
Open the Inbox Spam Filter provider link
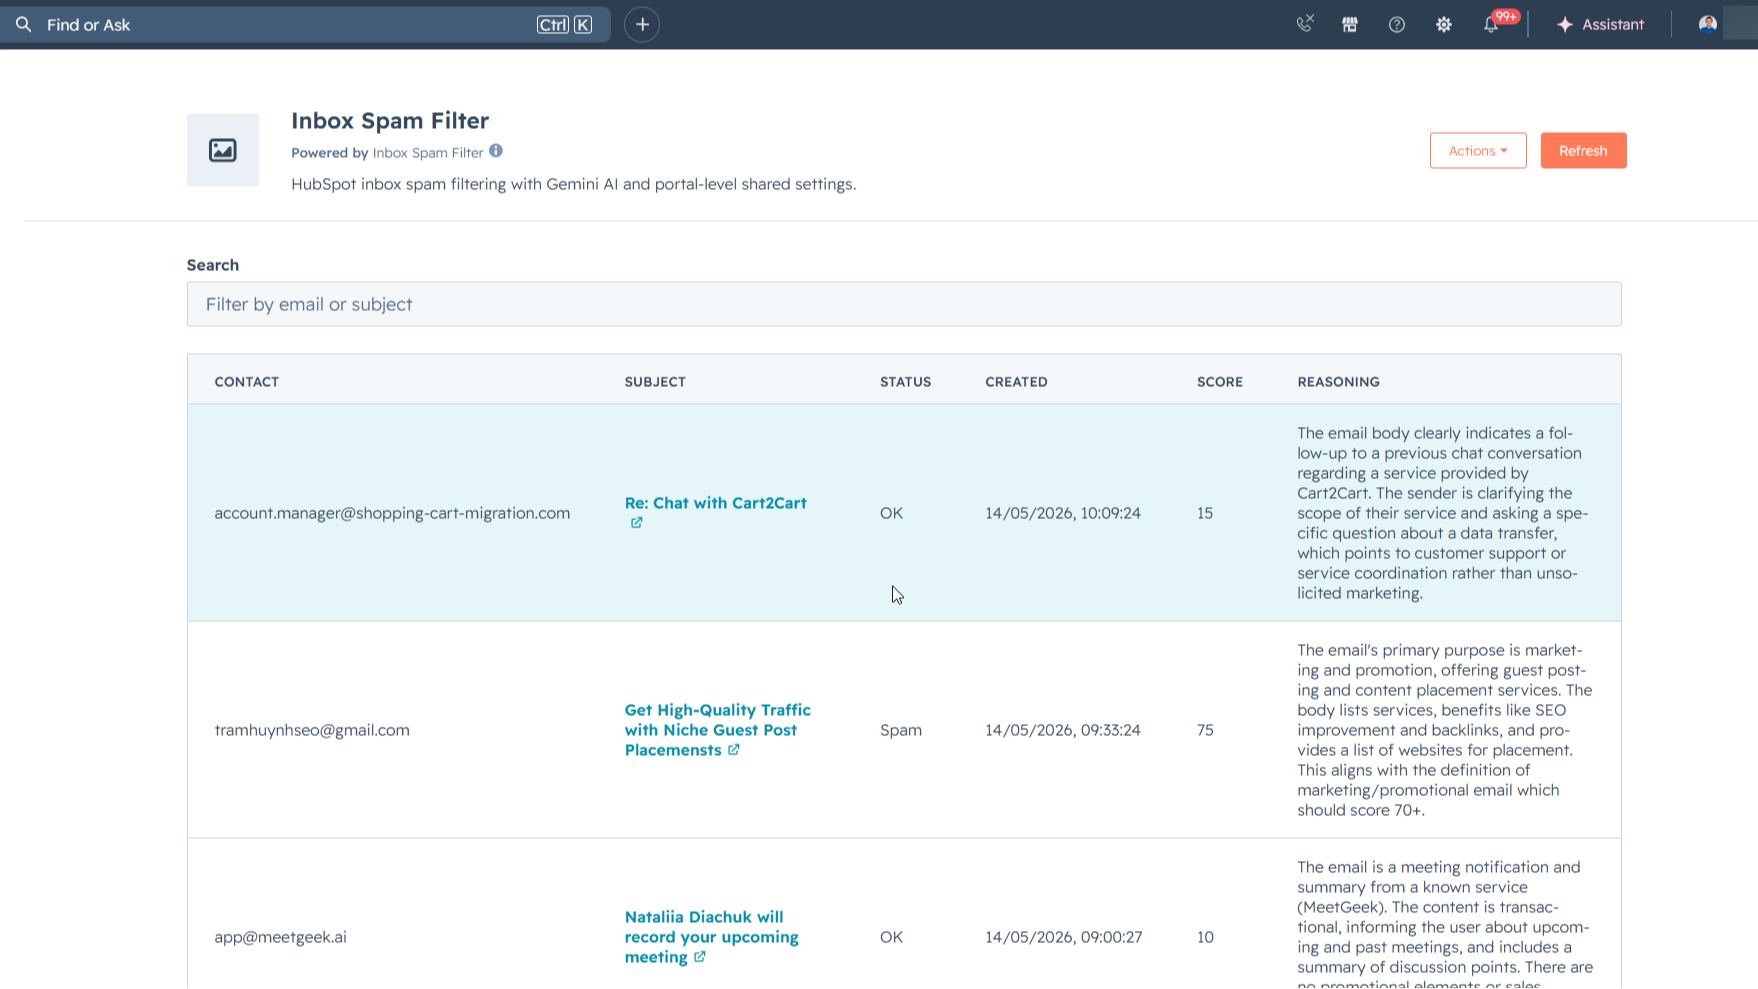[x=428, y=153]
